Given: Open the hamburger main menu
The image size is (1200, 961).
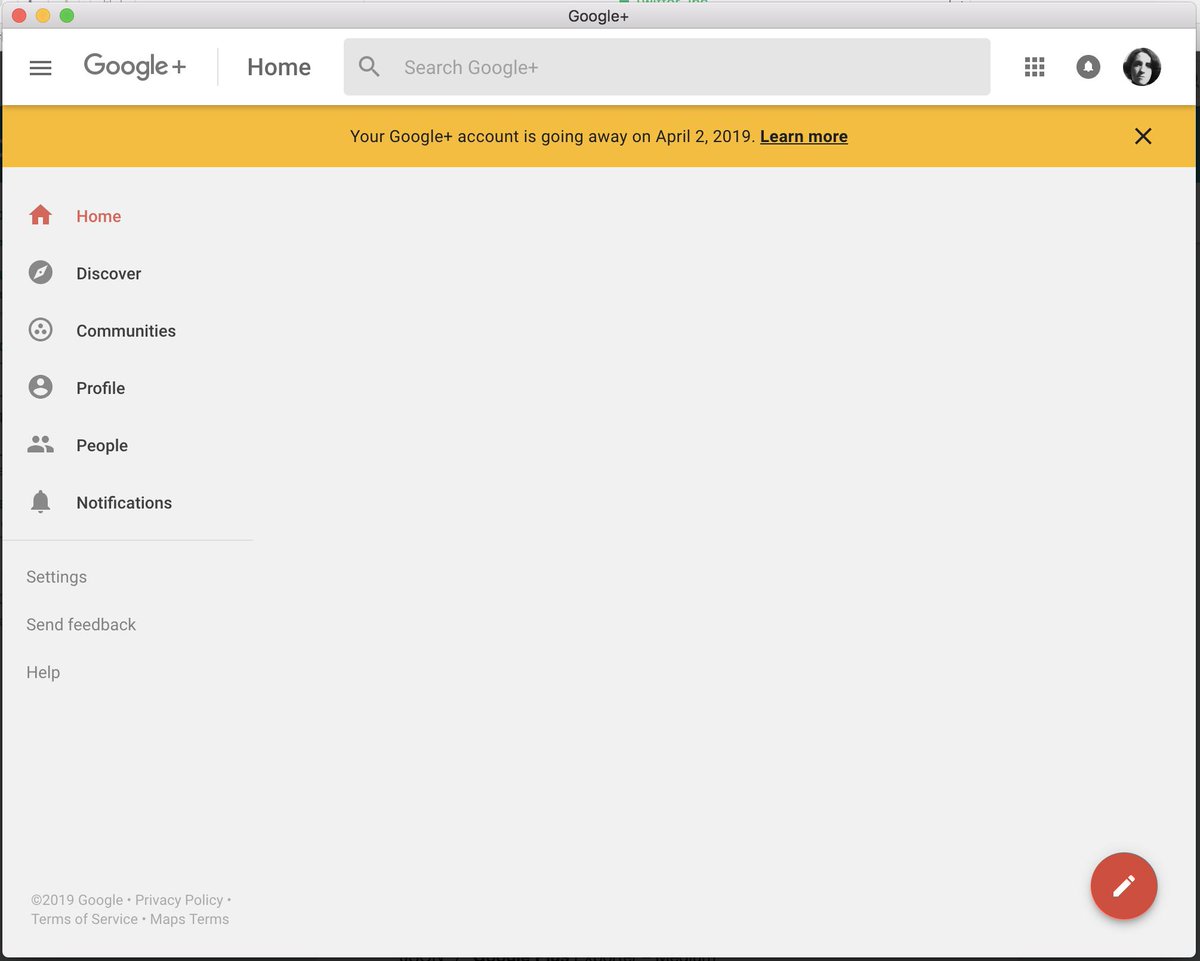Looking at the screenshot, I should click(40, 68).
